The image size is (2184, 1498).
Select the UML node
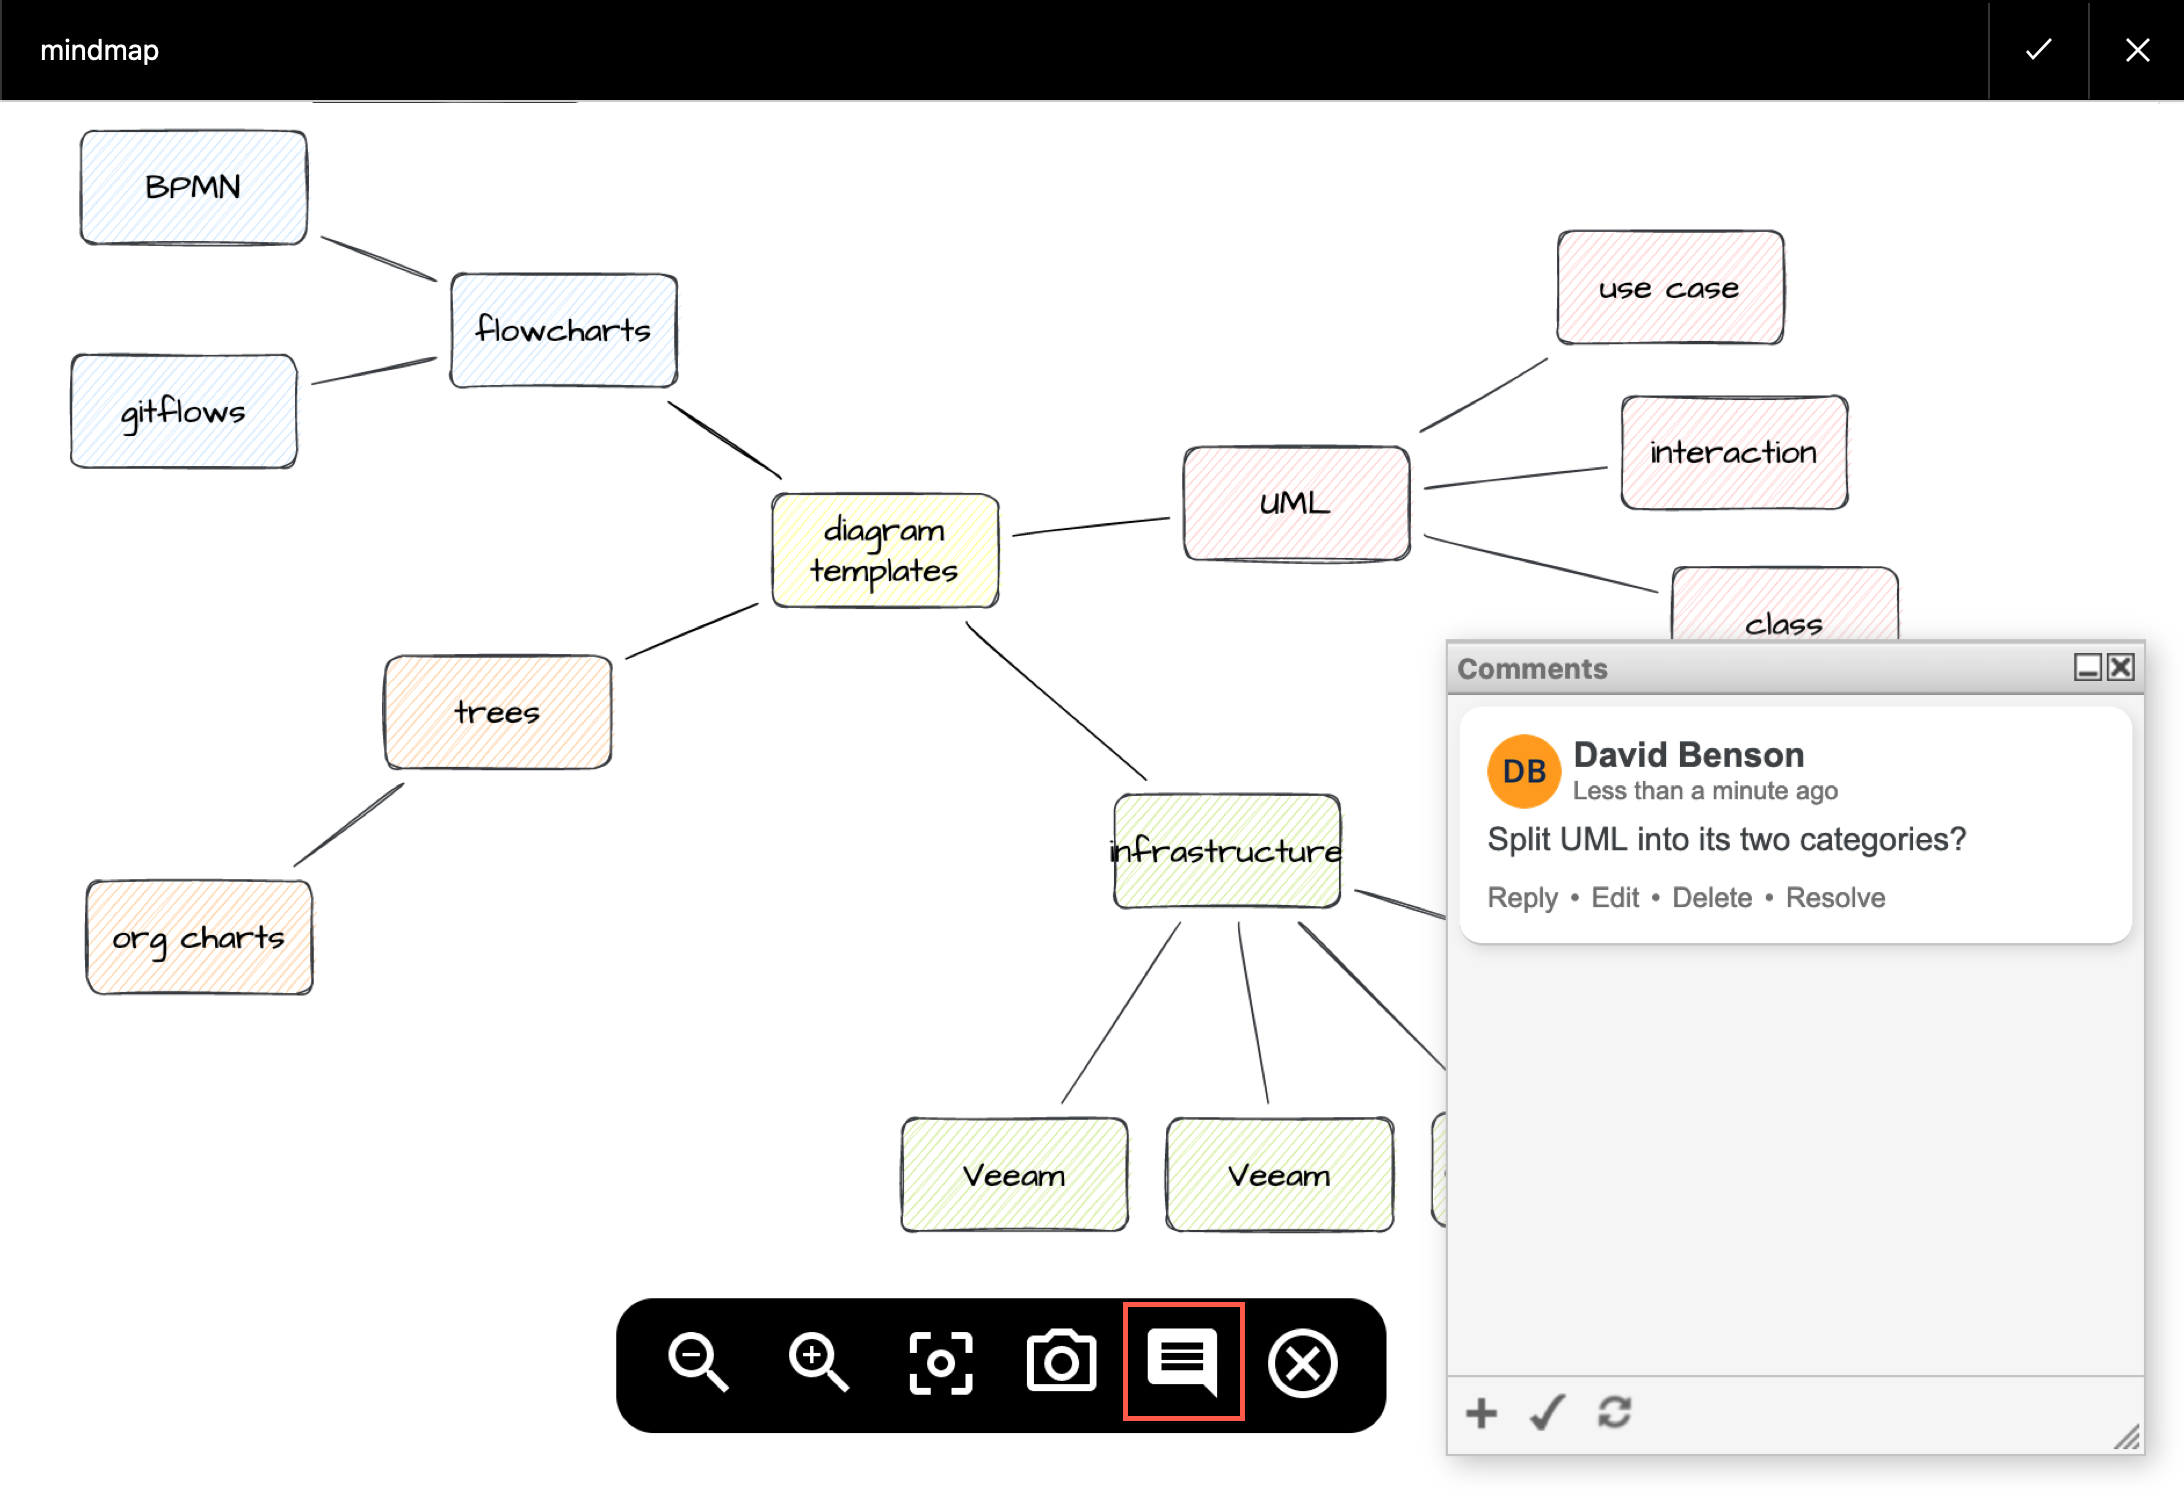[1295, 504]
